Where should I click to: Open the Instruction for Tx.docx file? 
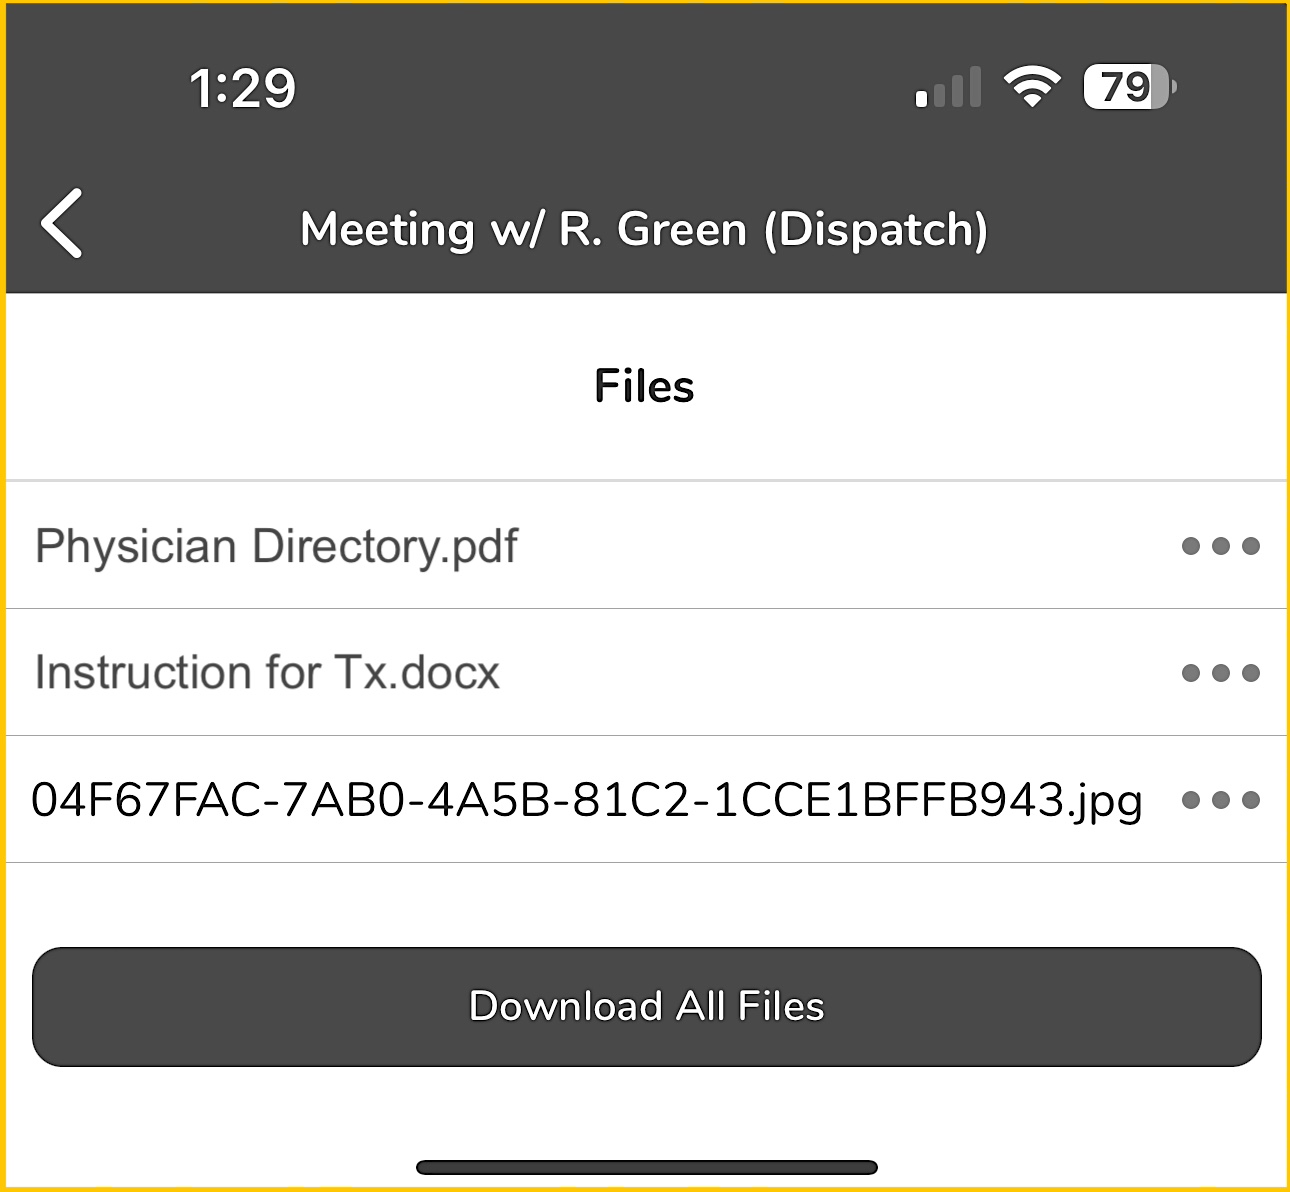coord(267,673)
